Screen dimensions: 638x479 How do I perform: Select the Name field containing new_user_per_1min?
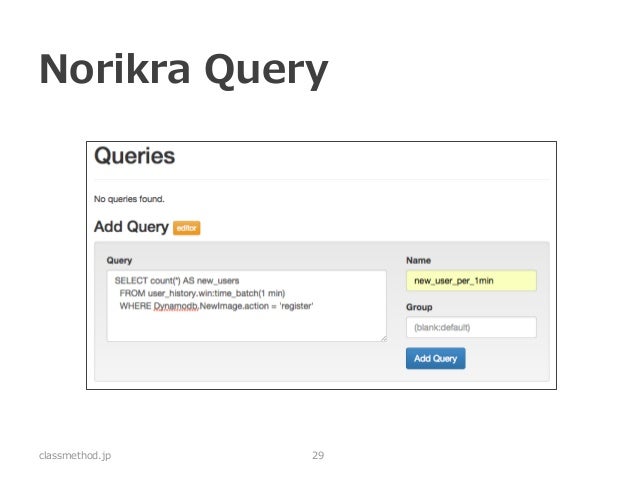tap(471, 280)
